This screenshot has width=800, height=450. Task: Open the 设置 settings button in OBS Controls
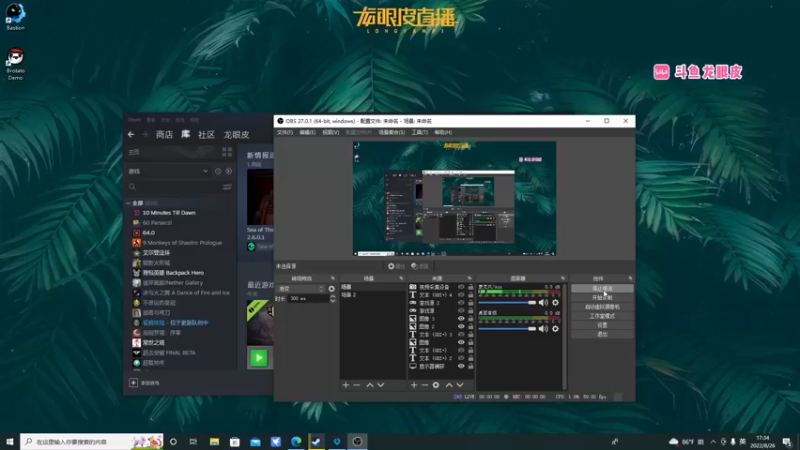tap(602, 325)
